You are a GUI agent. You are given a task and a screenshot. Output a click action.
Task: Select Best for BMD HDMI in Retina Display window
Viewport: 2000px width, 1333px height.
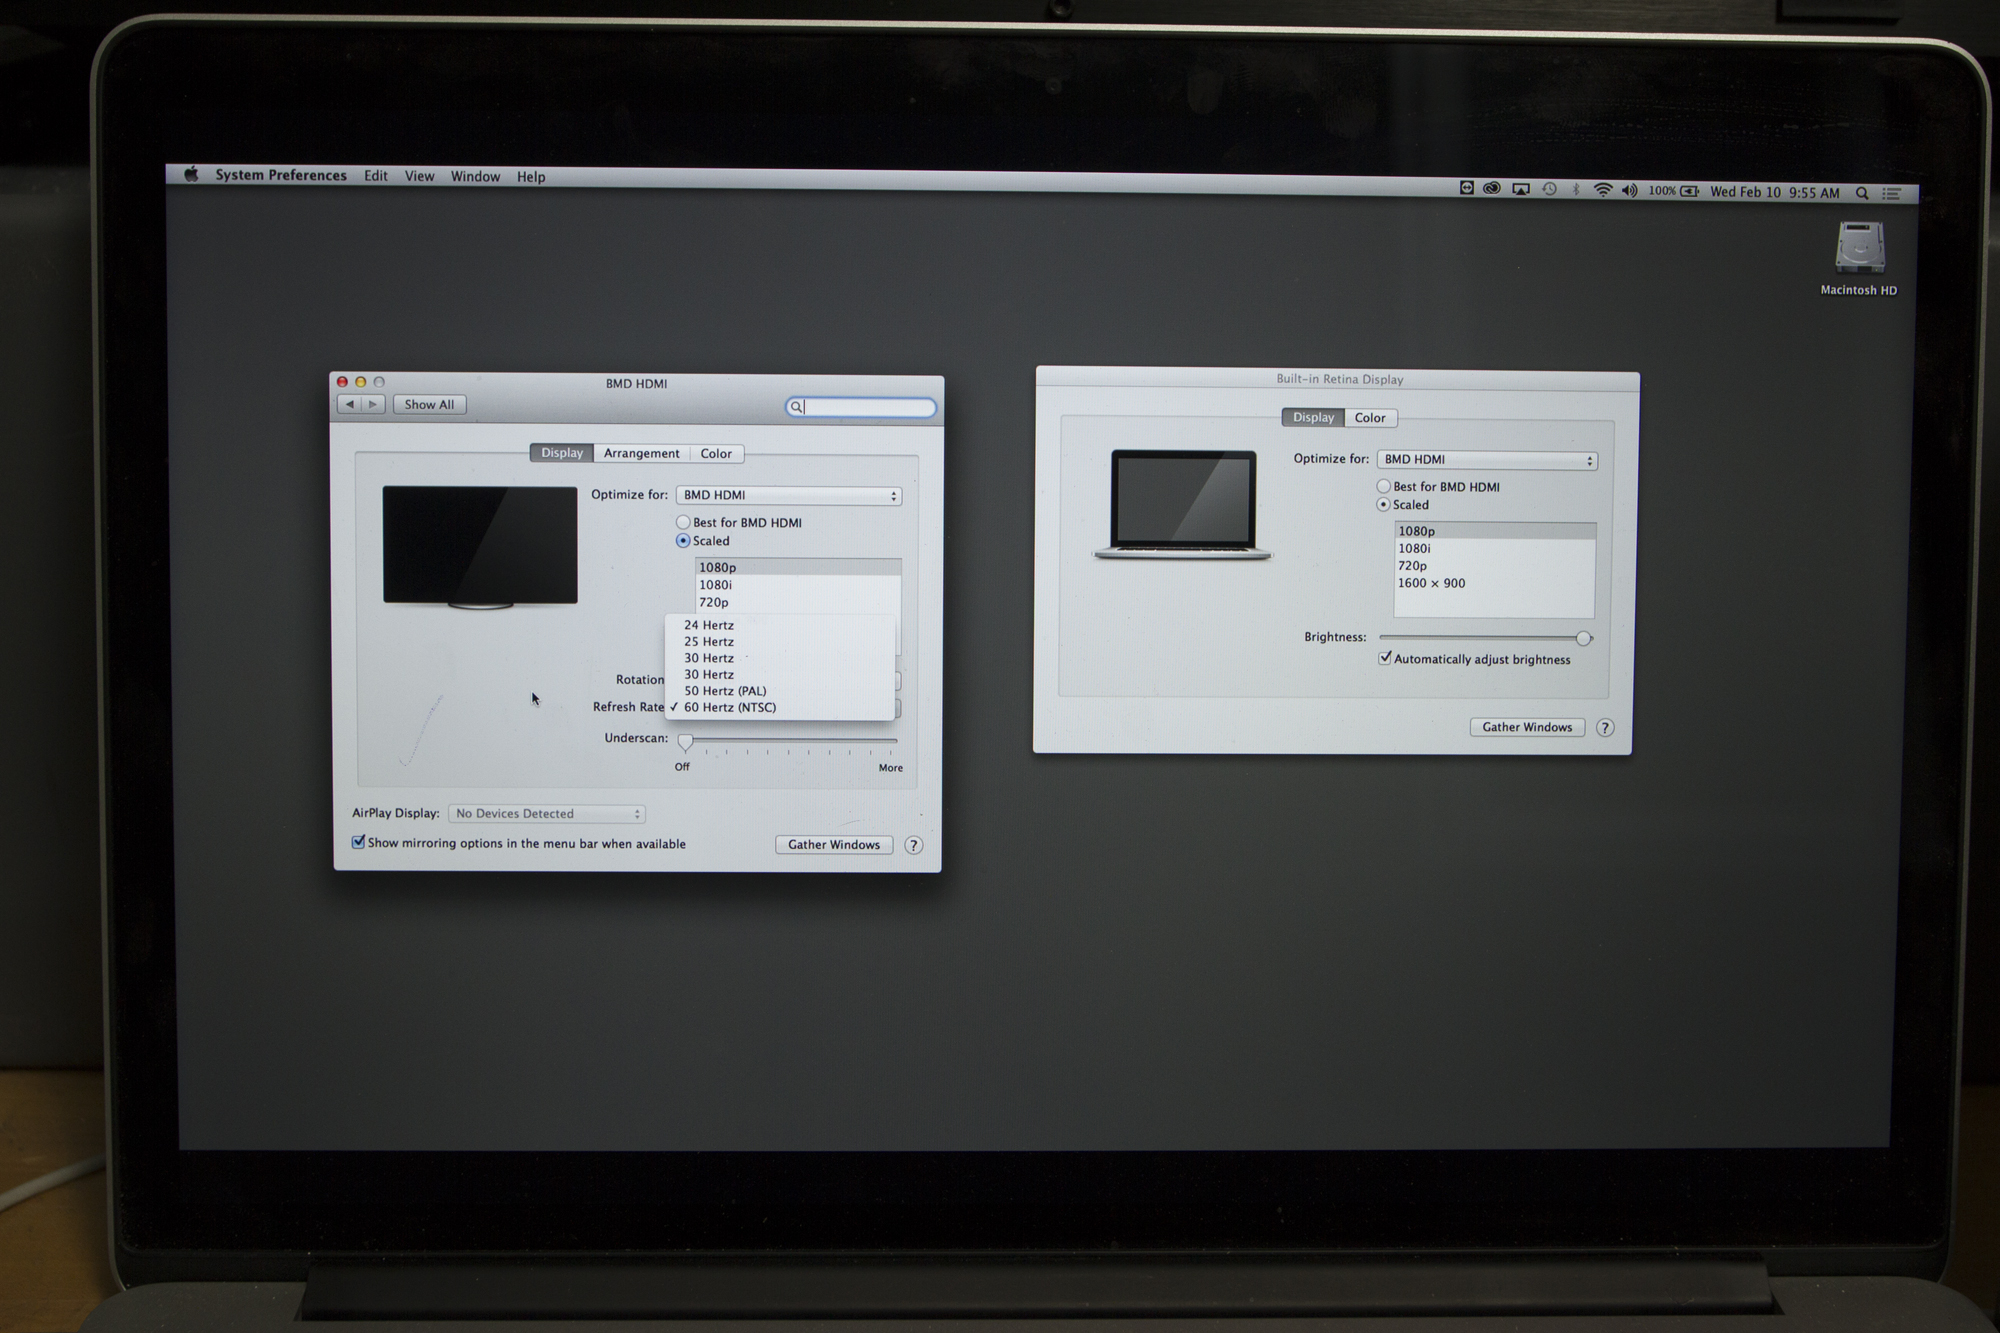pos(1383,486)
